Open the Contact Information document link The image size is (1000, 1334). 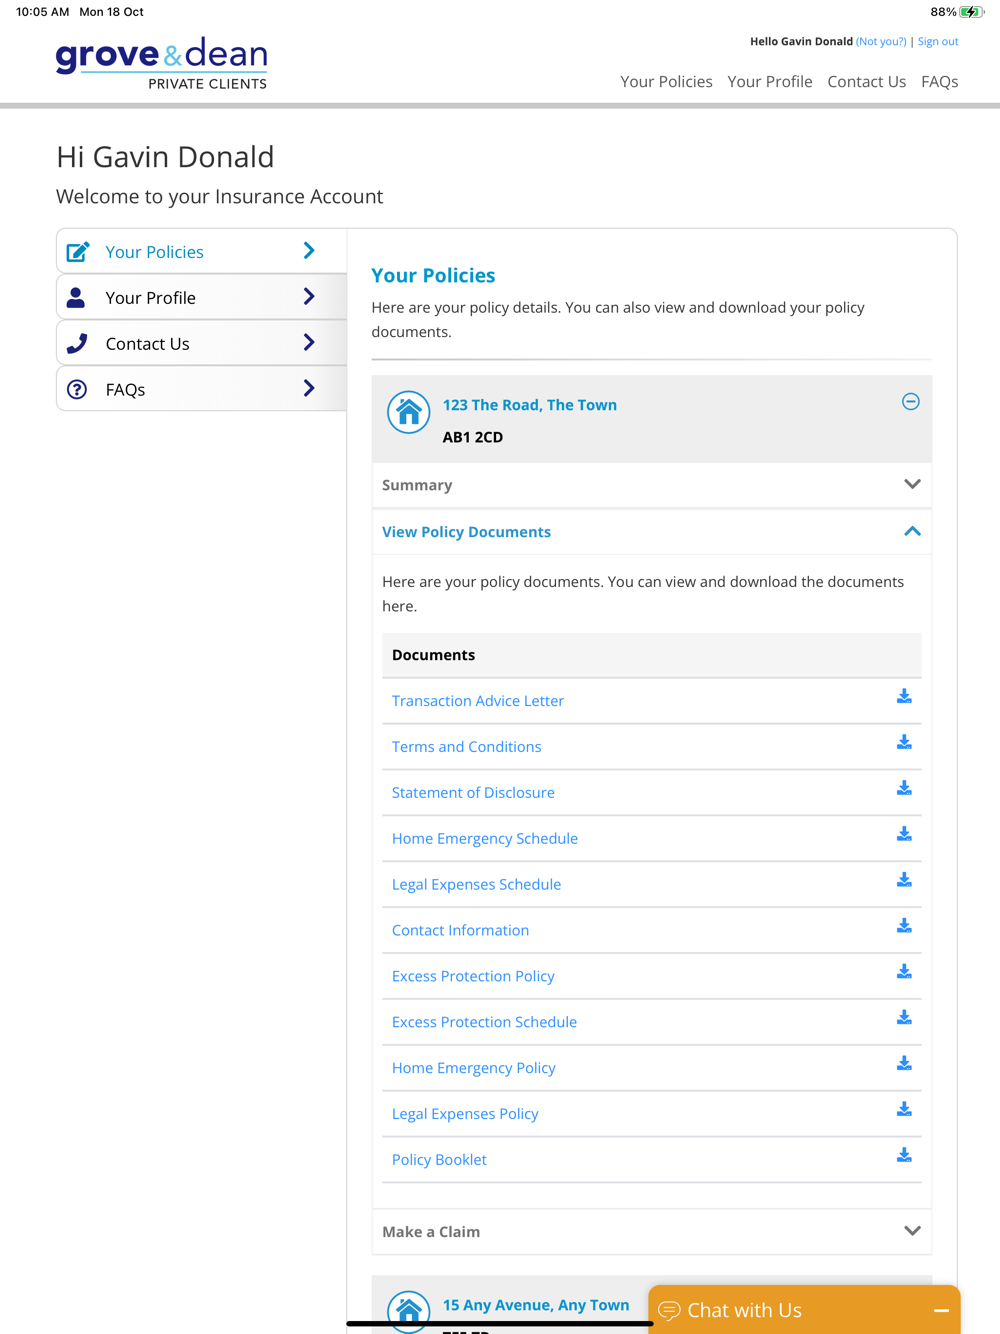pos(460,930)
